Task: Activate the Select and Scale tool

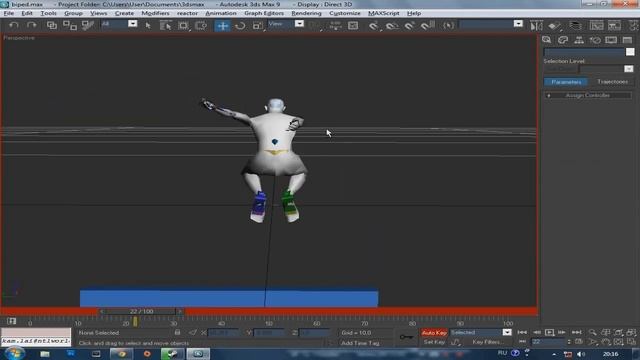Action: [x=258, y=26]
